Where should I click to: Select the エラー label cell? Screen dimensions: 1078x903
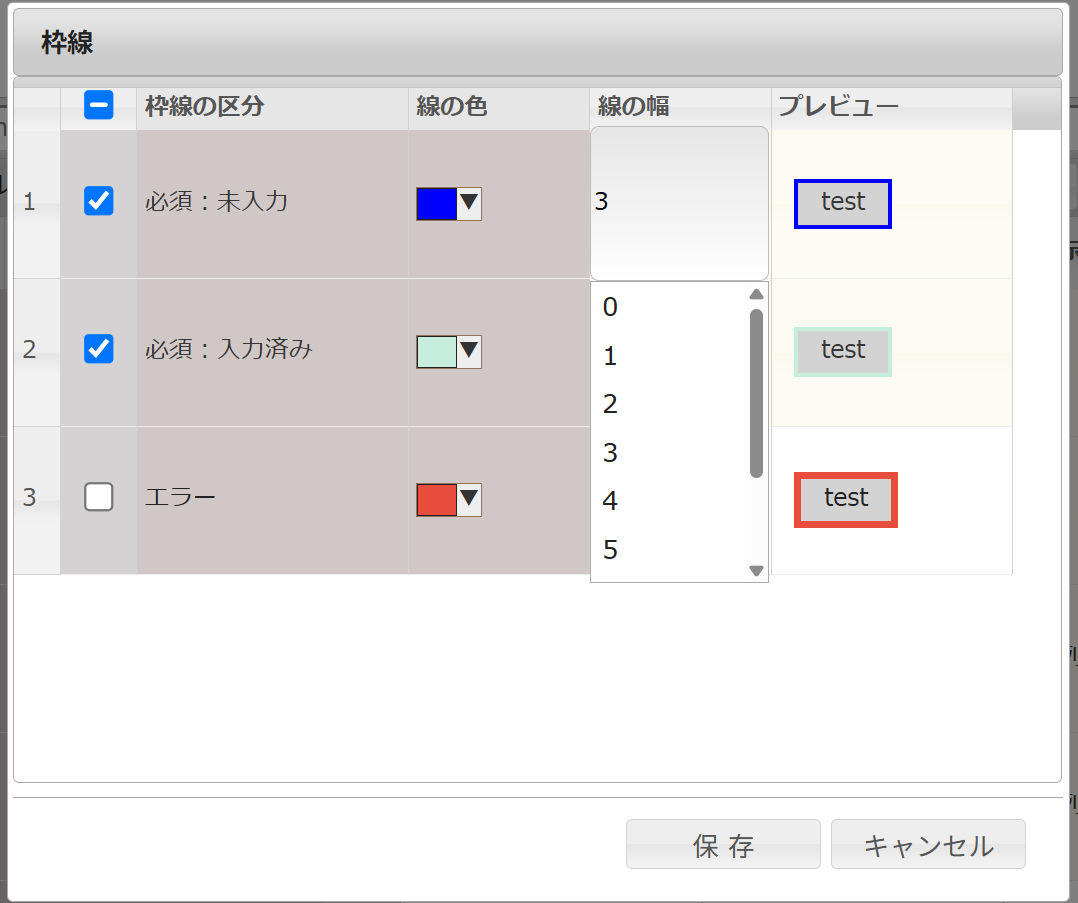[x=272, y=500]
